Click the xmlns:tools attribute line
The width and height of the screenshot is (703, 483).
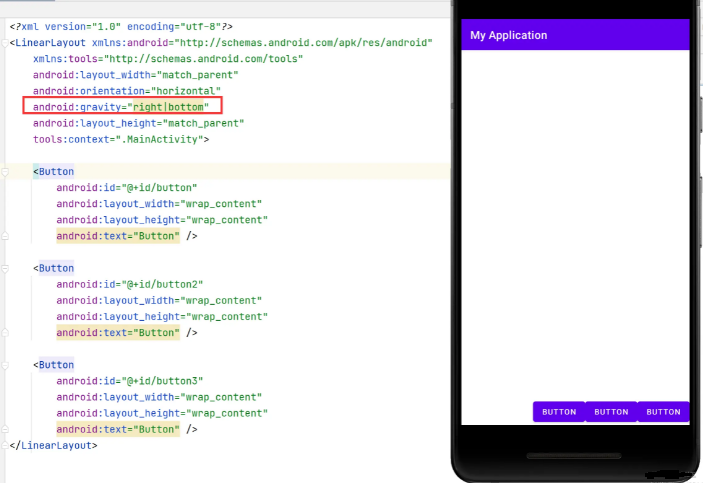(168, 59)
